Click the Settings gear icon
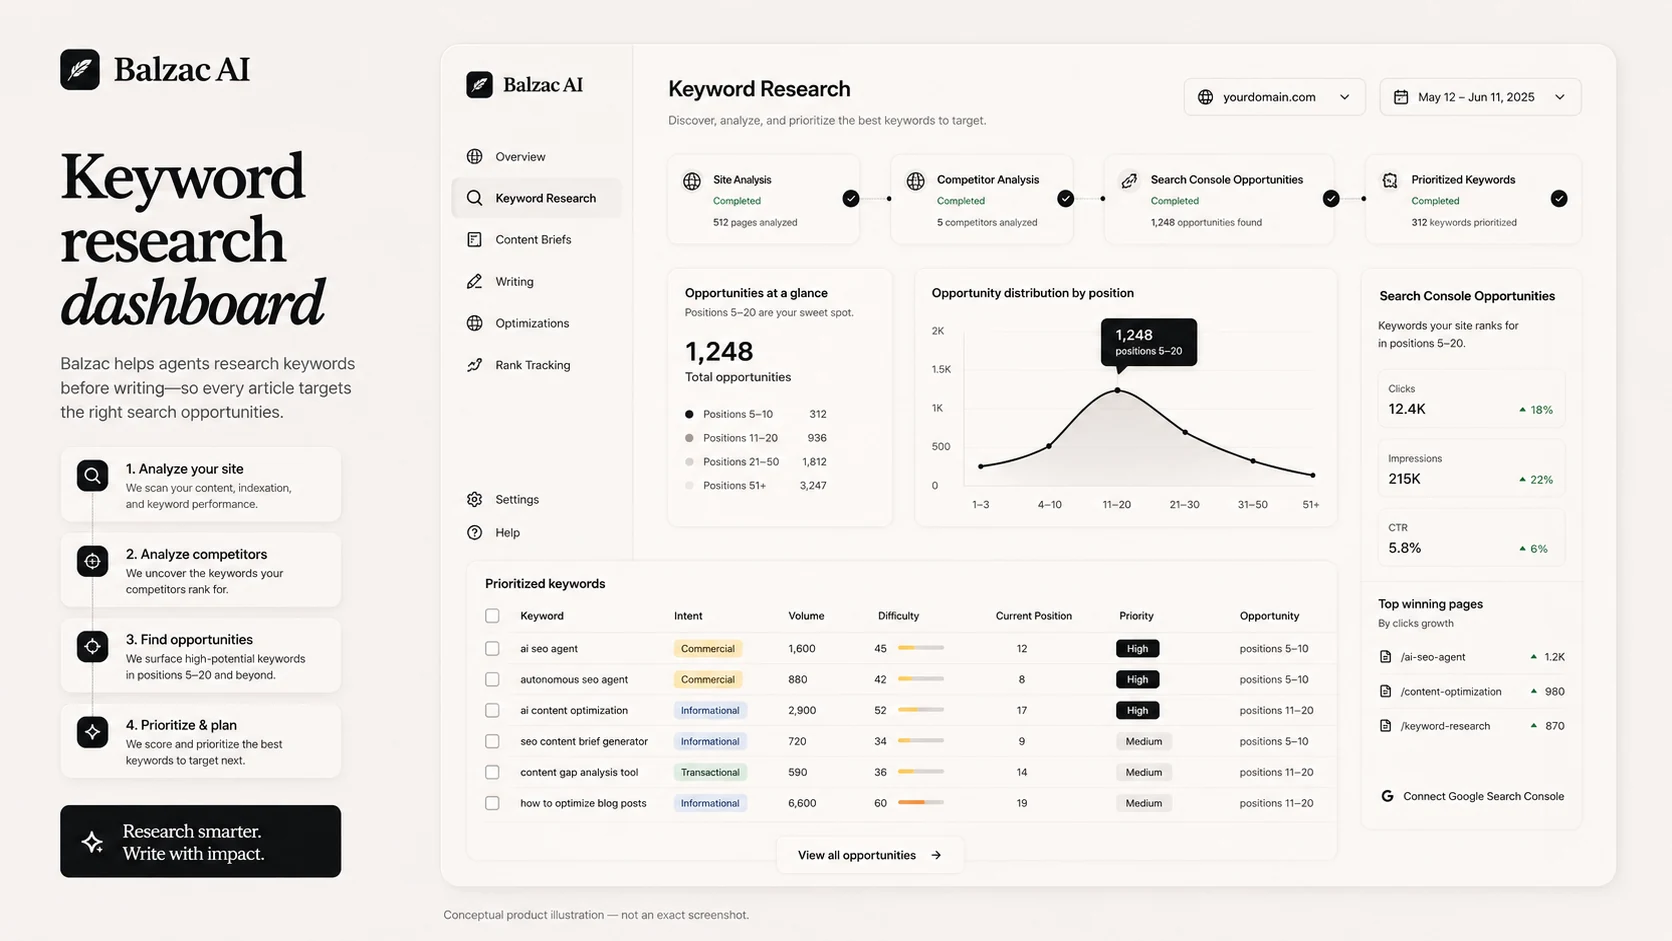This screenshot has width=1672, height=941. point(475,499)
